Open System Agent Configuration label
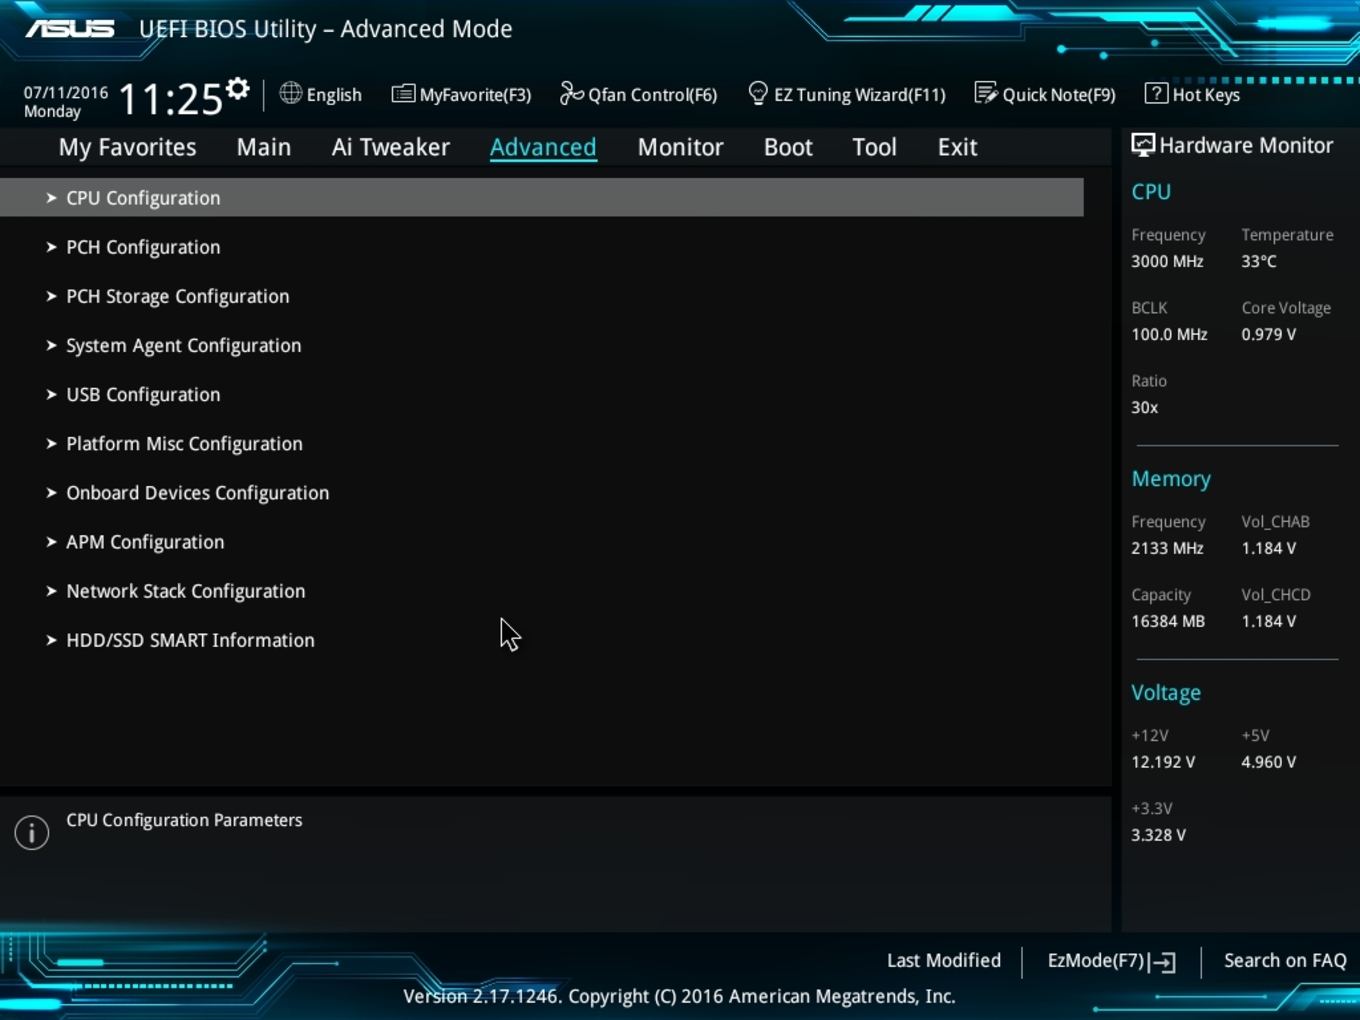This screenshot has height=1020, width=1360. point(184,345)
